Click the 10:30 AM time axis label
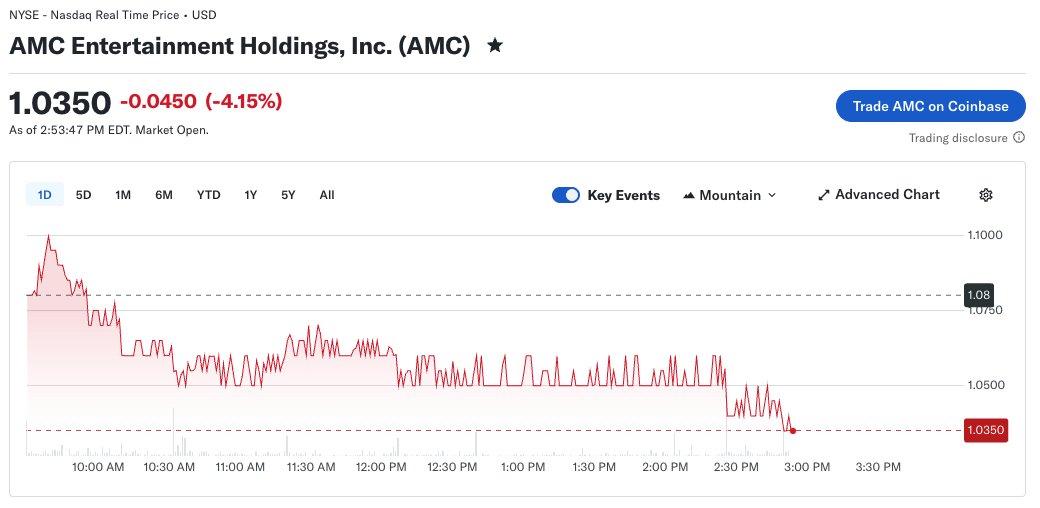This screenshot has height=508, width=1040. coord(169,467)
